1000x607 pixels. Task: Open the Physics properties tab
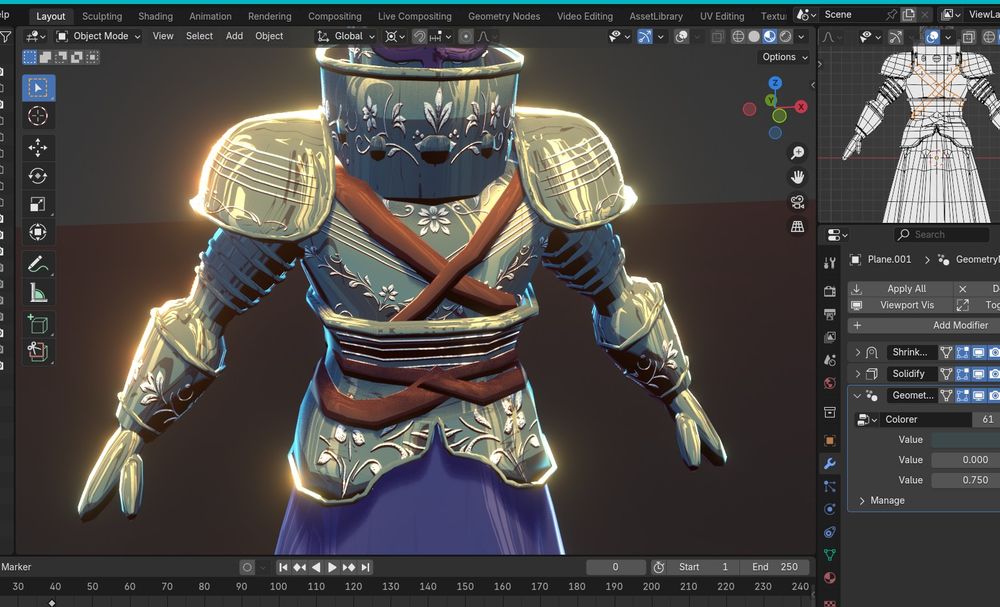pyautogui.click(x=830, y=509)
